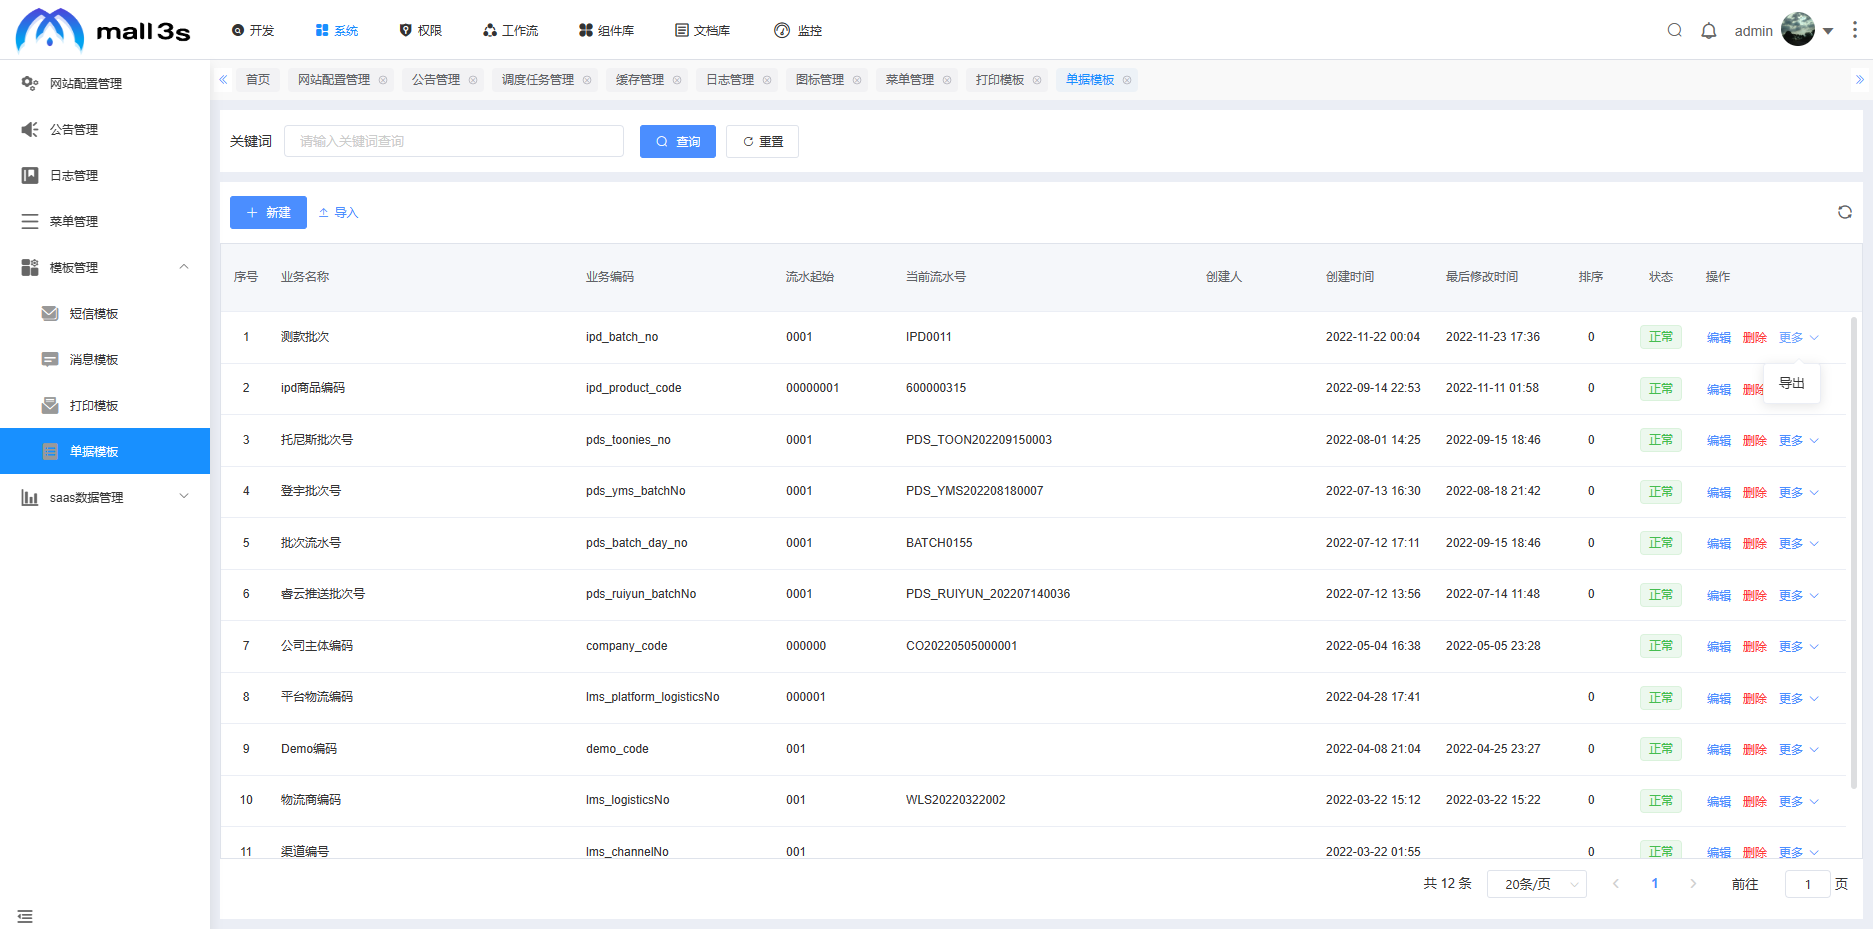1873x929 pixels.
Task: Choose 导出 from the popup menu
Action: [x=1792, y=383]
